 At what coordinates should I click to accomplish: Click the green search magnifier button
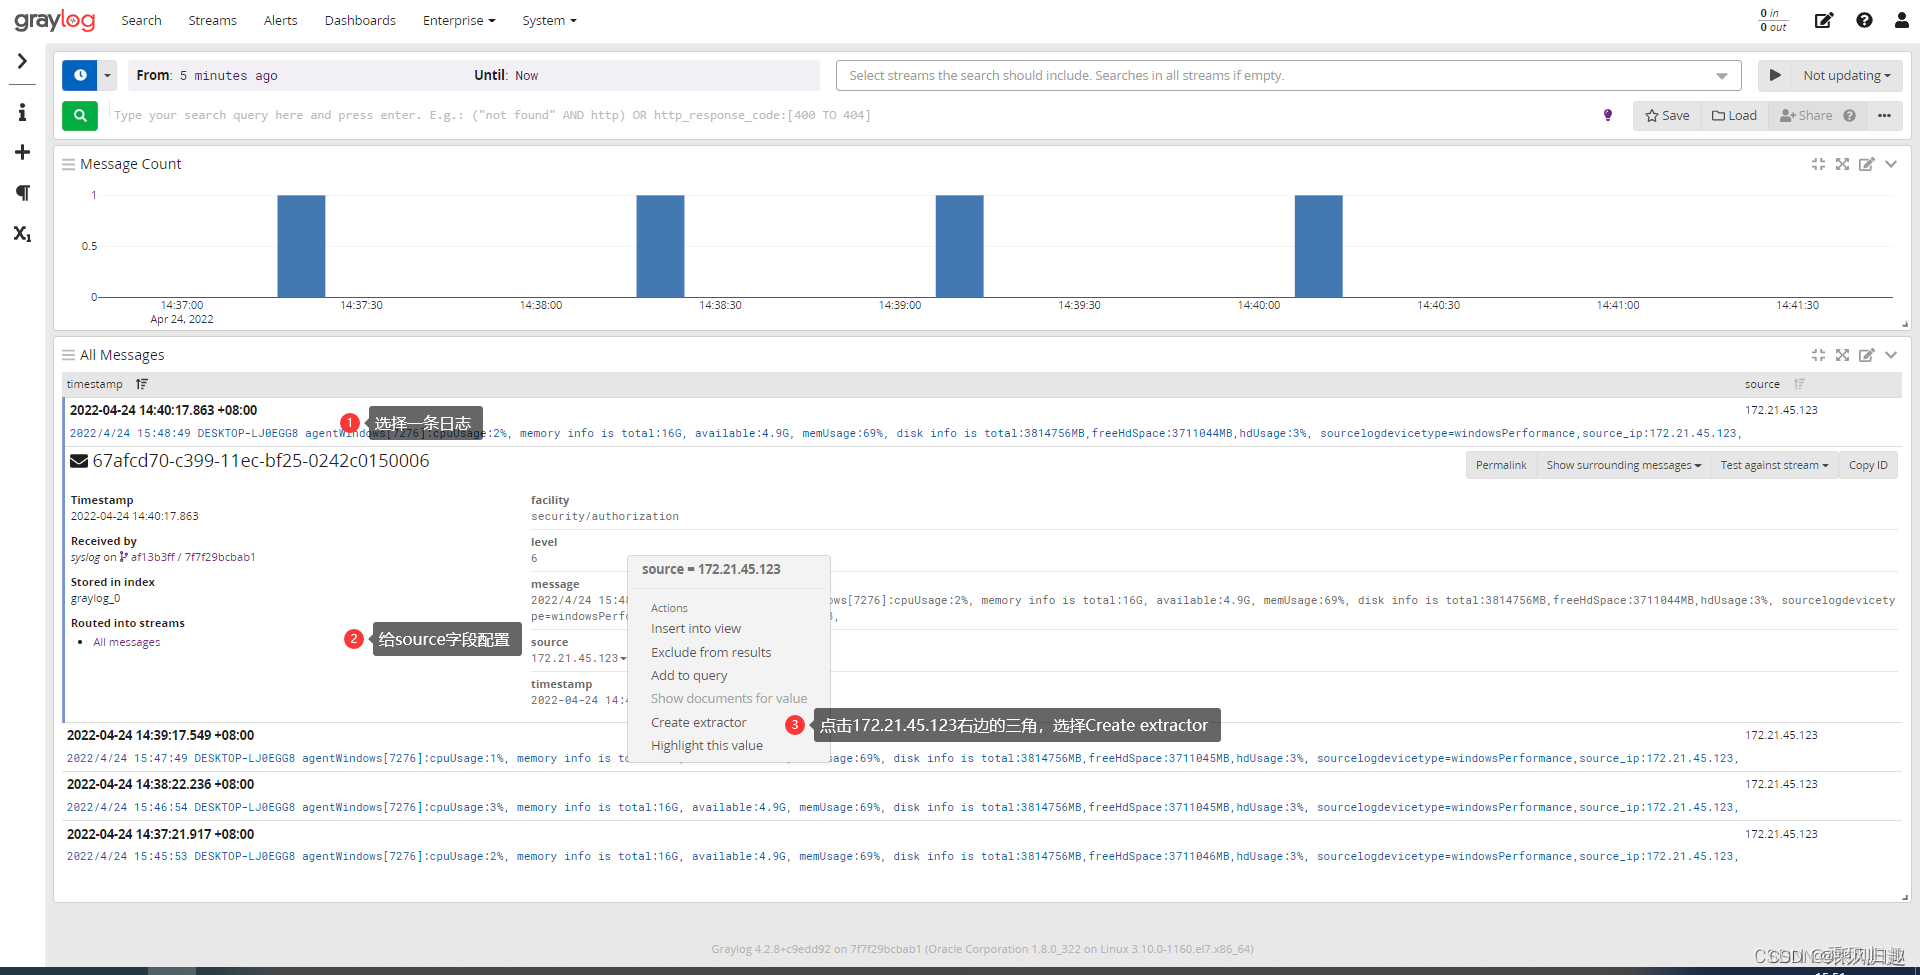pos(79,115)
